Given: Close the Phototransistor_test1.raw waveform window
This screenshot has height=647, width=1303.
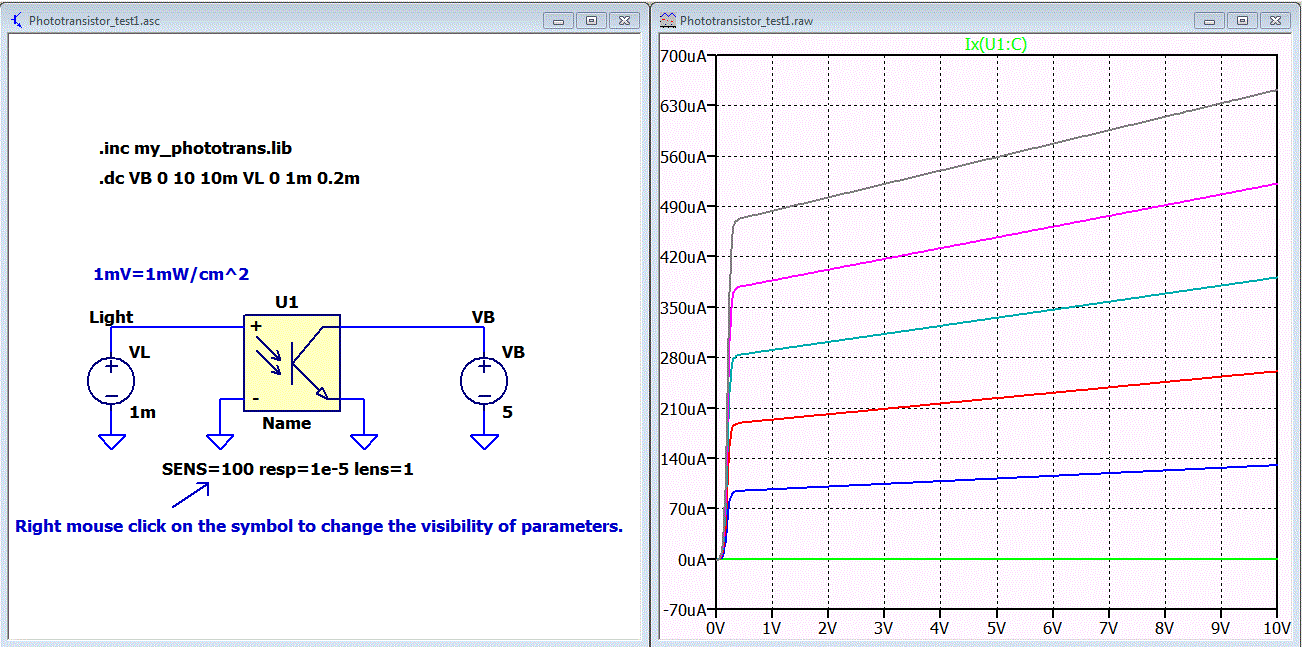Looking at the screenshot, I should click(x=1274, y=20).
